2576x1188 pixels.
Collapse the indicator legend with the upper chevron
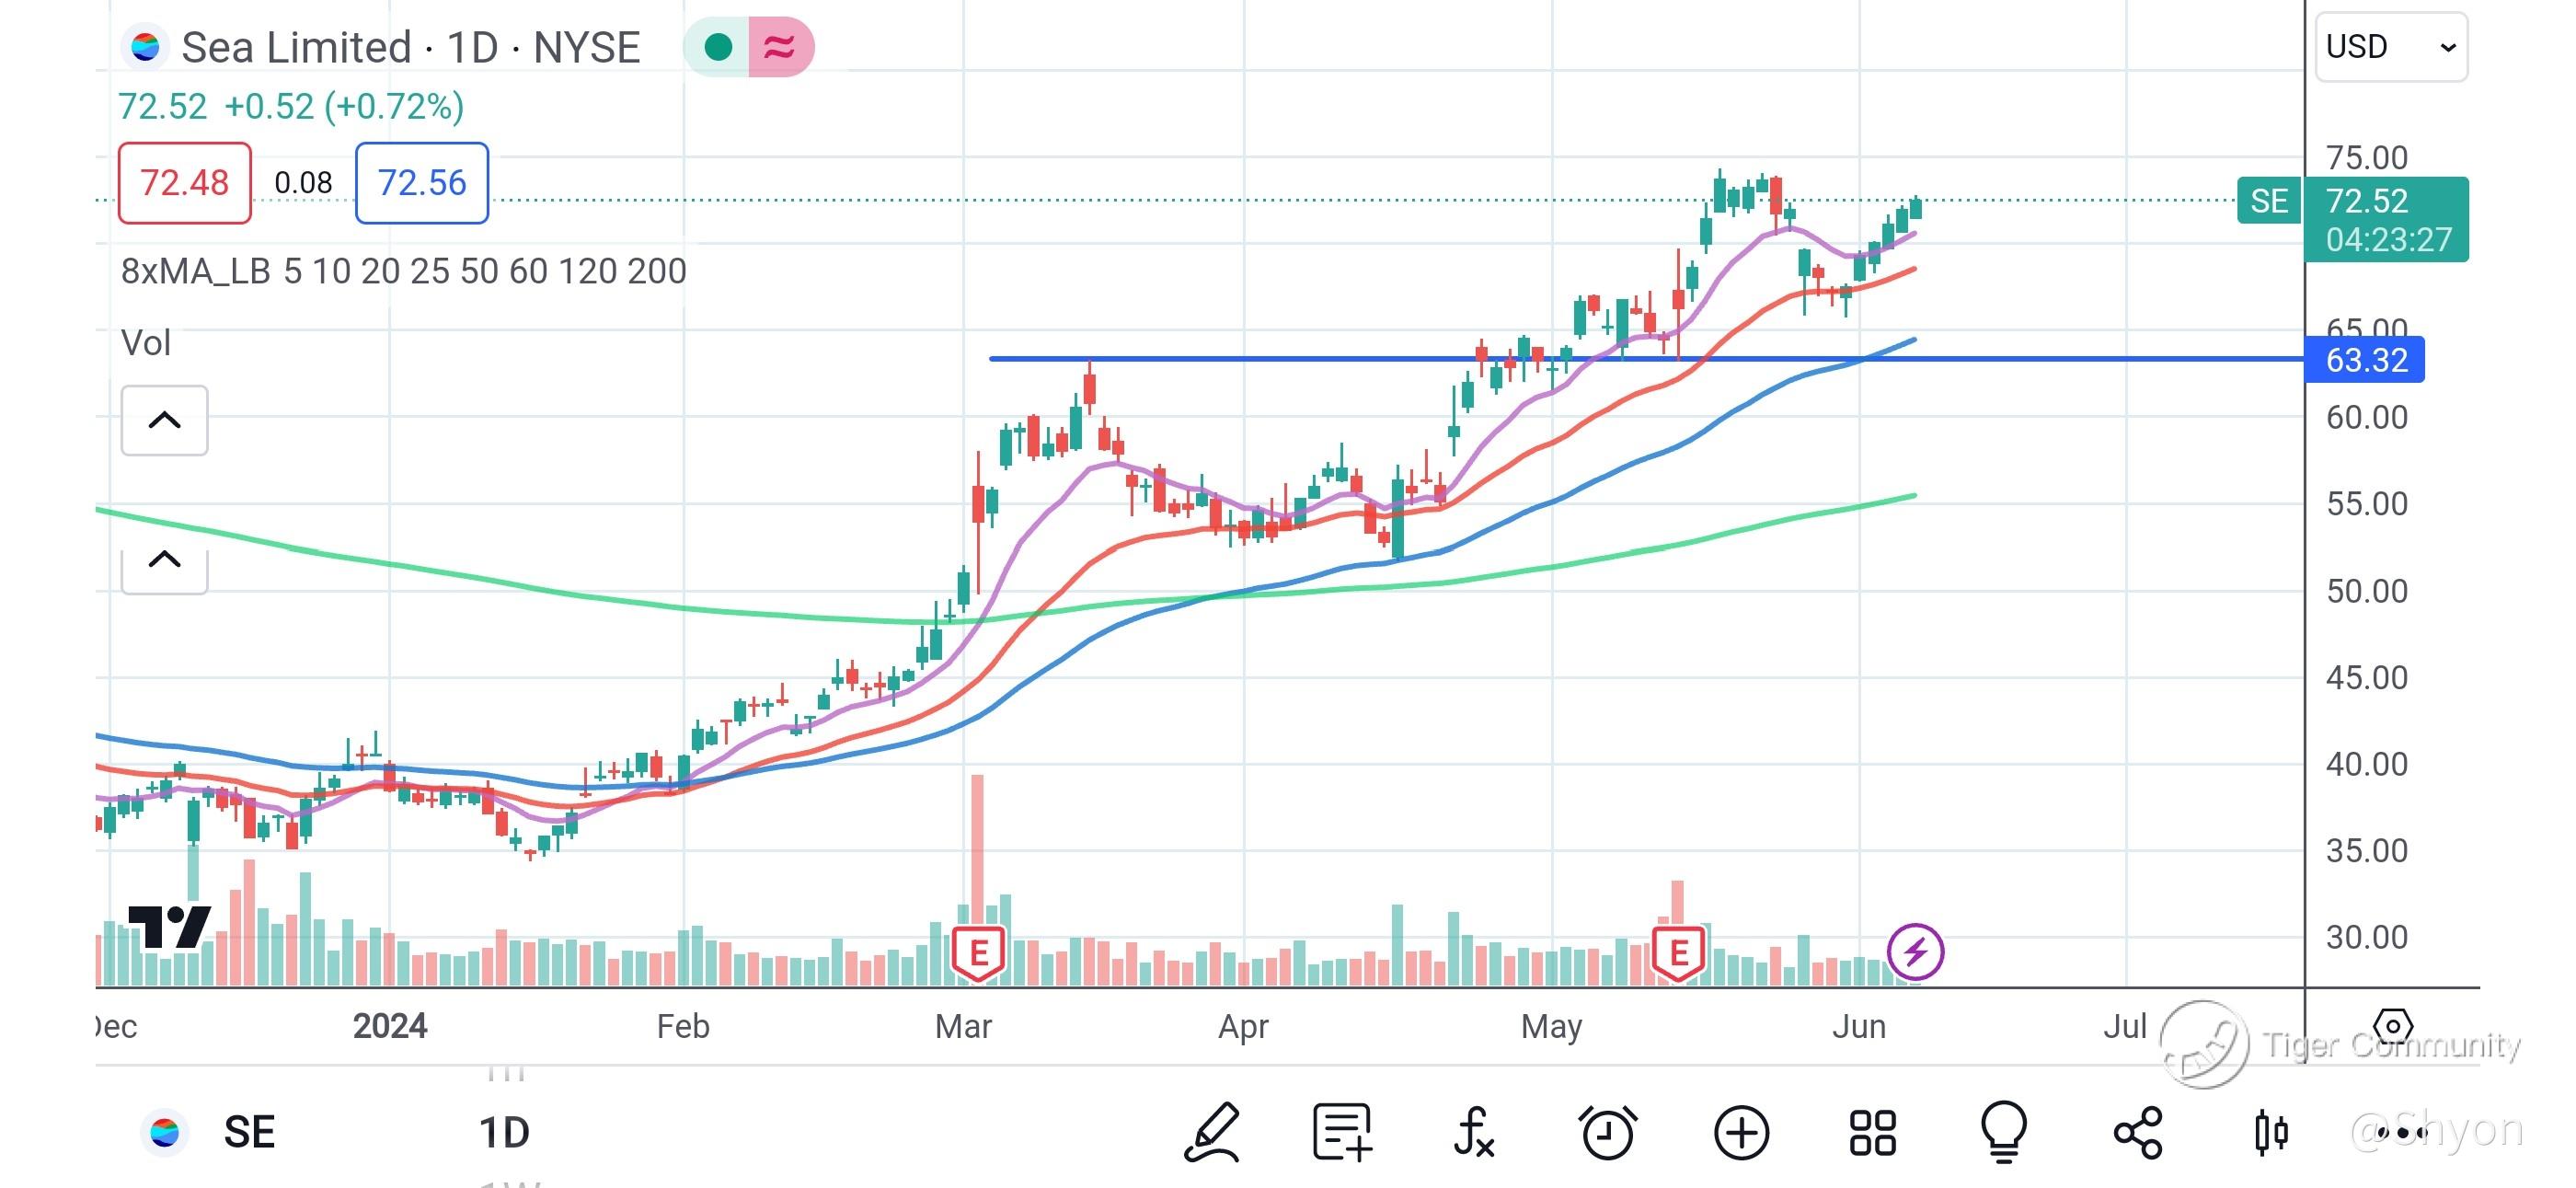coord(165,420)
